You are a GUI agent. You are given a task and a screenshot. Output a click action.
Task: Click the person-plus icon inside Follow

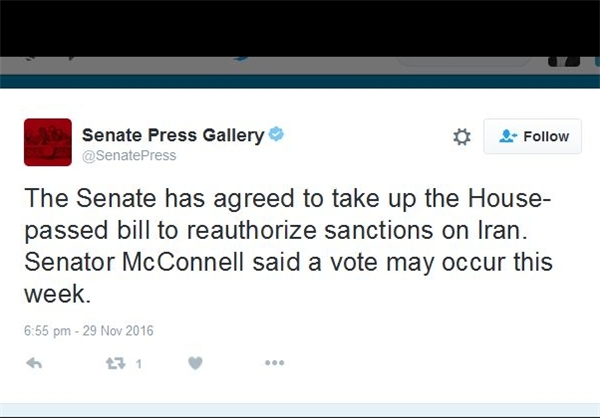coord(508,136)
